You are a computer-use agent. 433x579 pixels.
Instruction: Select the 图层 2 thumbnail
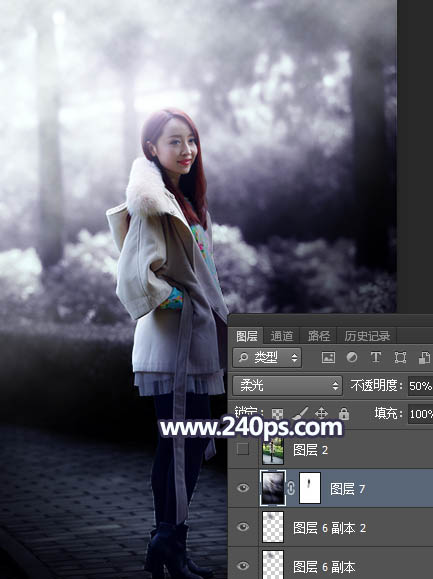(273, 450)
